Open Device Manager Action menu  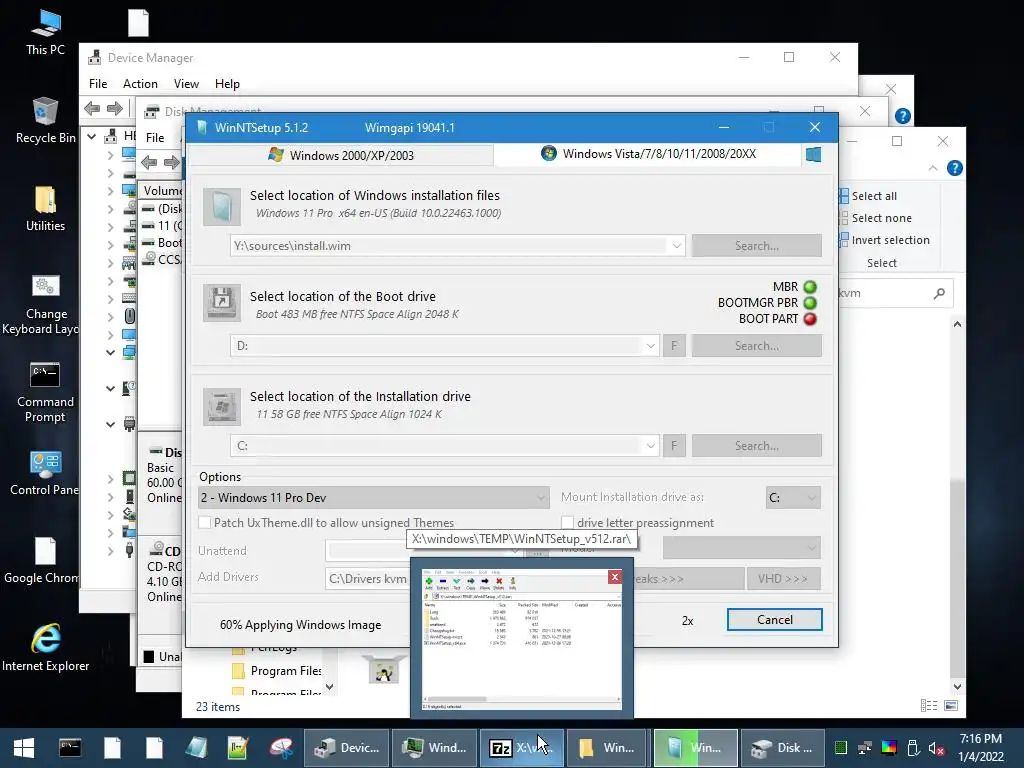point(140,84)
